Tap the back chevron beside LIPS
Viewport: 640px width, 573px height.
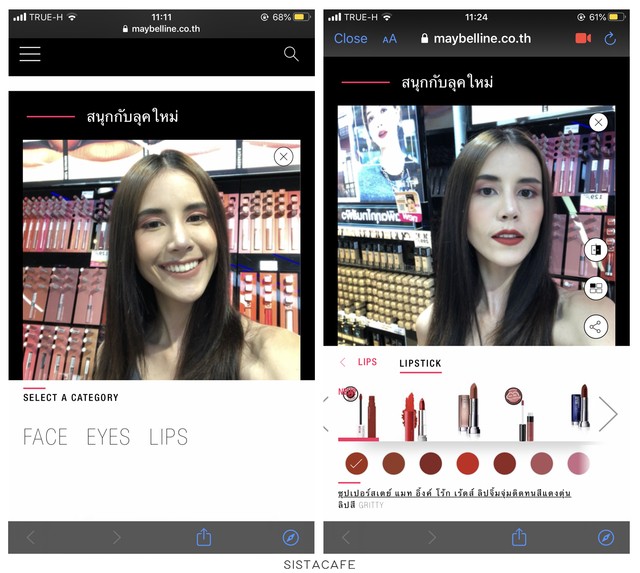point(343,362)
